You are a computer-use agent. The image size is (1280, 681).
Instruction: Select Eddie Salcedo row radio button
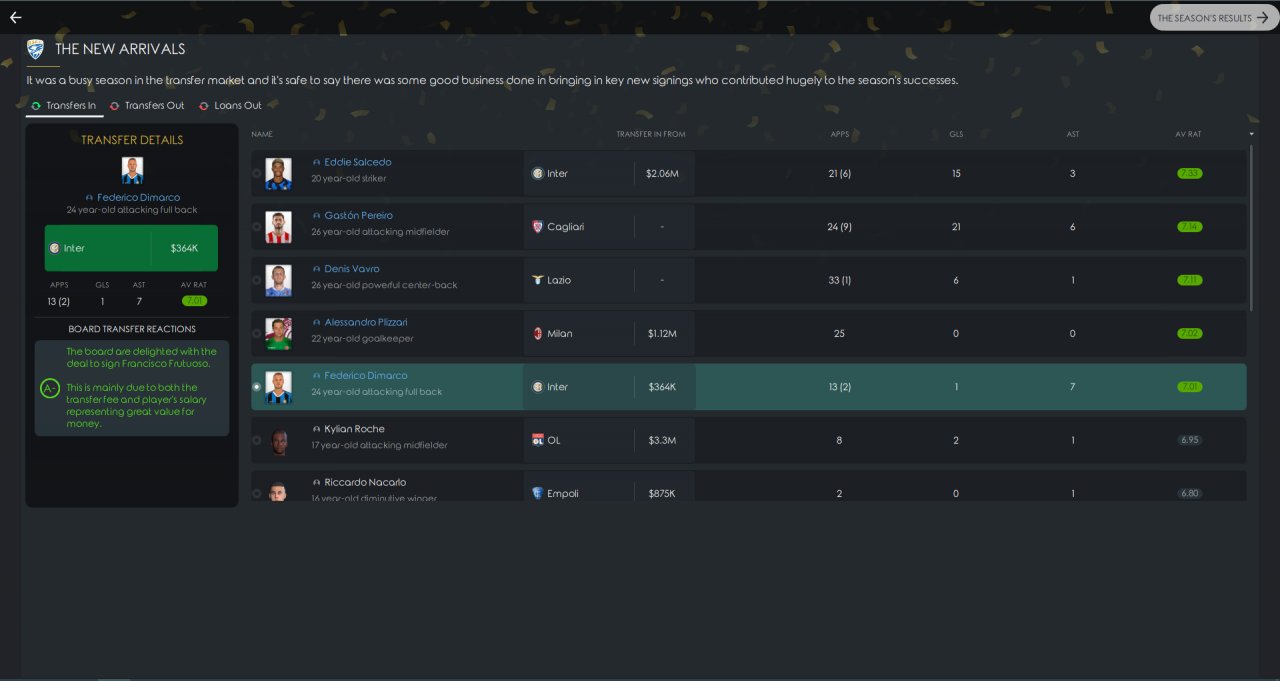[x=257, y=173]
